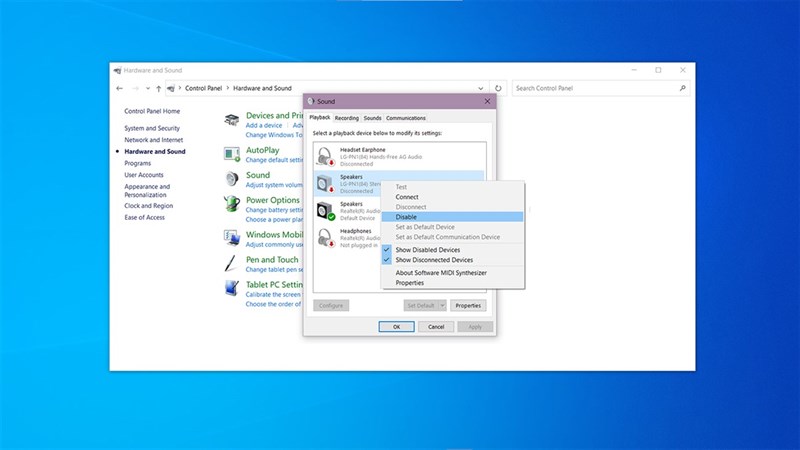Open Appearance and Personalization link

pyautogui.click(x=147, y=191)
